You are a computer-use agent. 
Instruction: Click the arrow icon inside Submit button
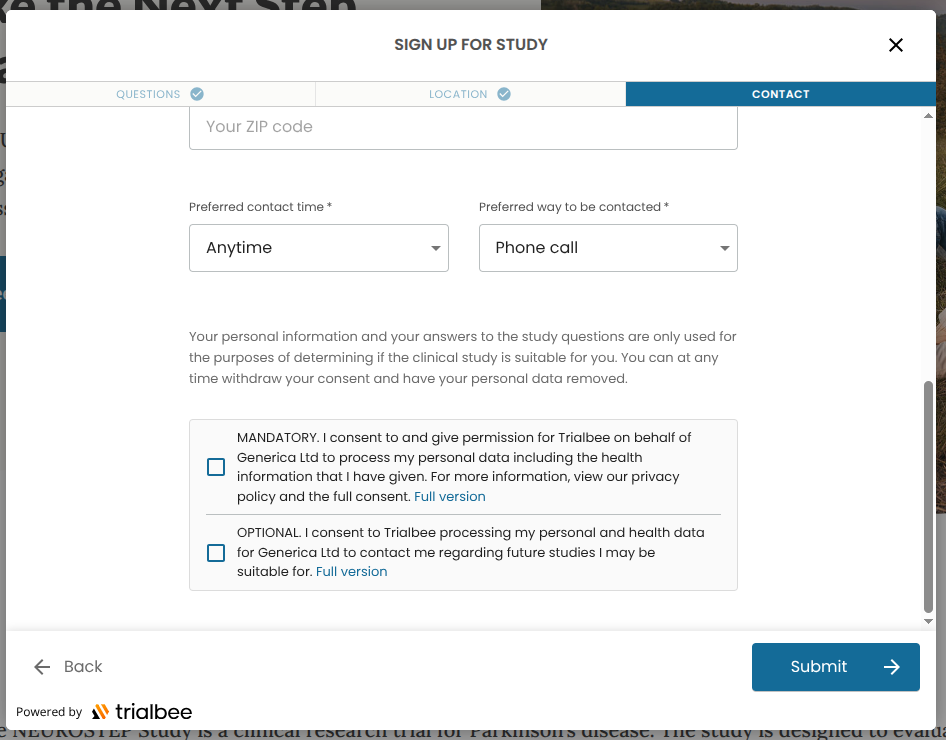coord(892,667)
